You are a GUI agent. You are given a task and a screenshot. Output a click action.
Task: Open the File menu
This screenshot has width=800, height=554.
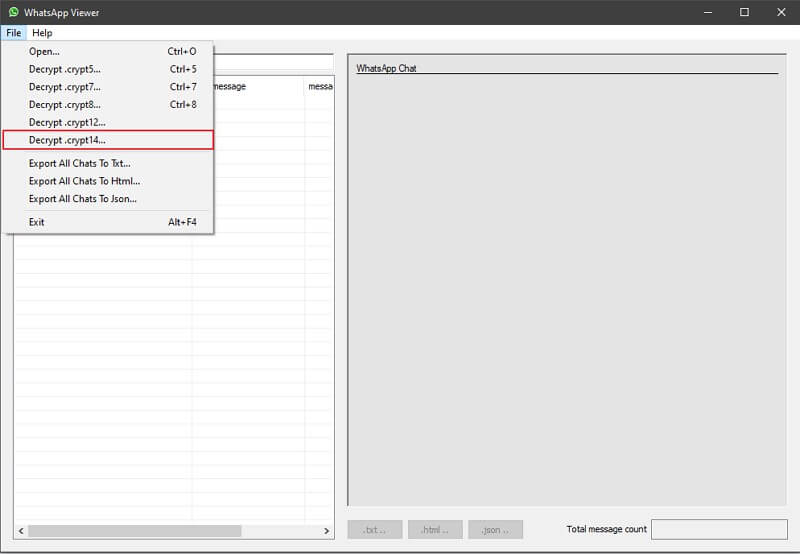(13, 33)
